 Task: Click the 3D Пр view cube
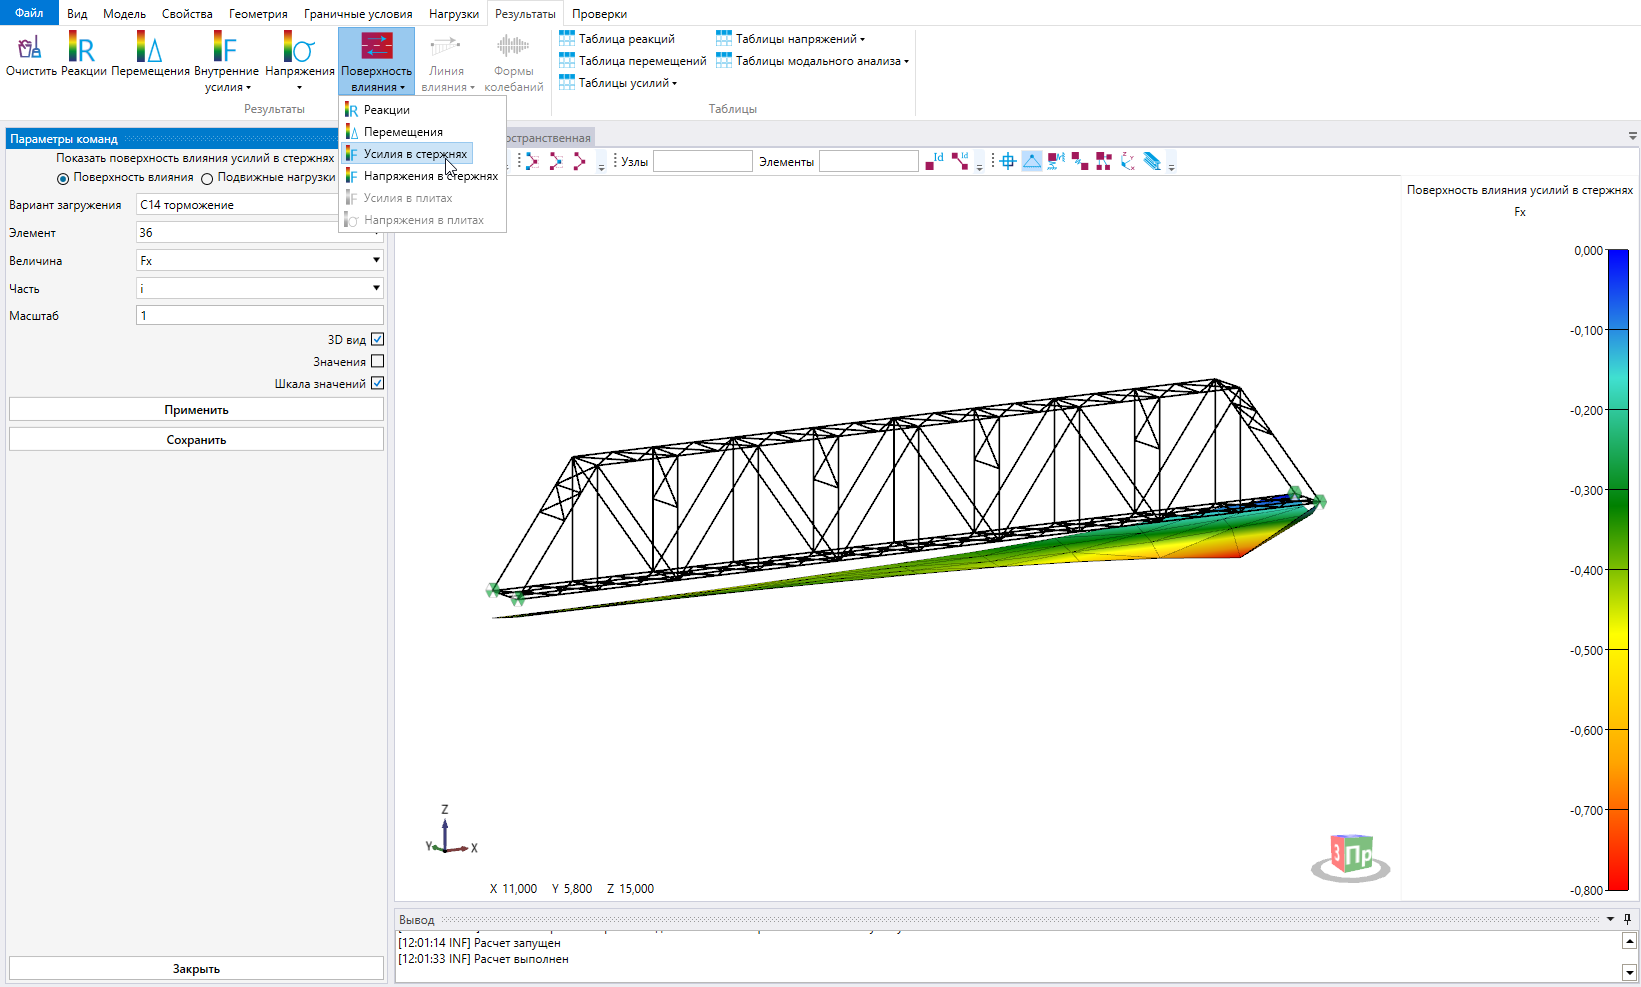coord(1351,858)
